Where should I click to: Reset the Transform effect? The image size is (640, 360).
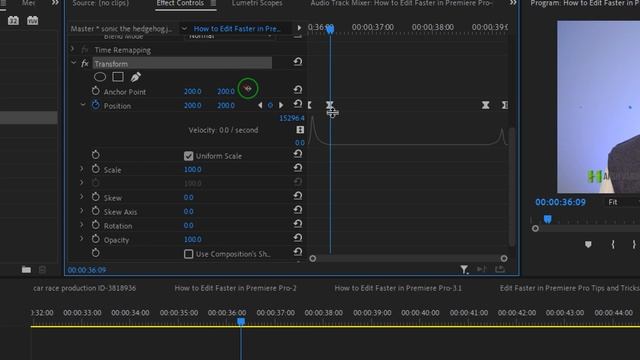(x=298, y=62)
